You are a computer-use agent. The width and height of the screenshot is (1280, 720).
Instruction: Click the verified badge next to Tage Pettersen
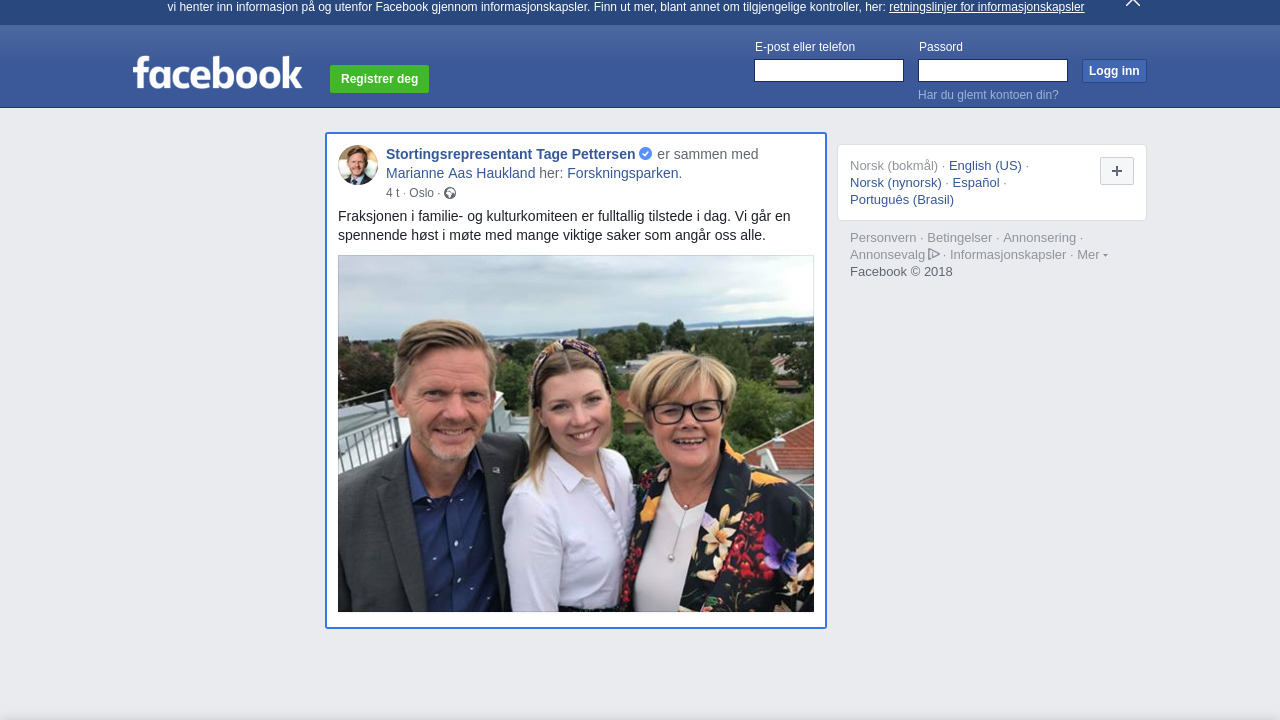click(x=646, y=154)
